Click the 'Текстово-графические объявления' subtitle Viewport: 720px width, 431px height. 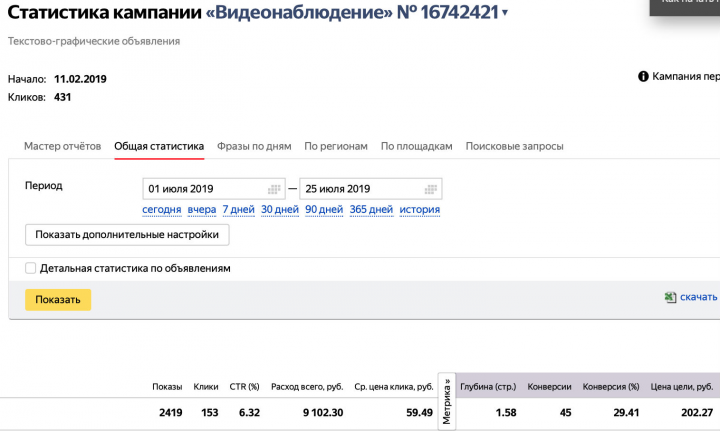pos(94,41)
